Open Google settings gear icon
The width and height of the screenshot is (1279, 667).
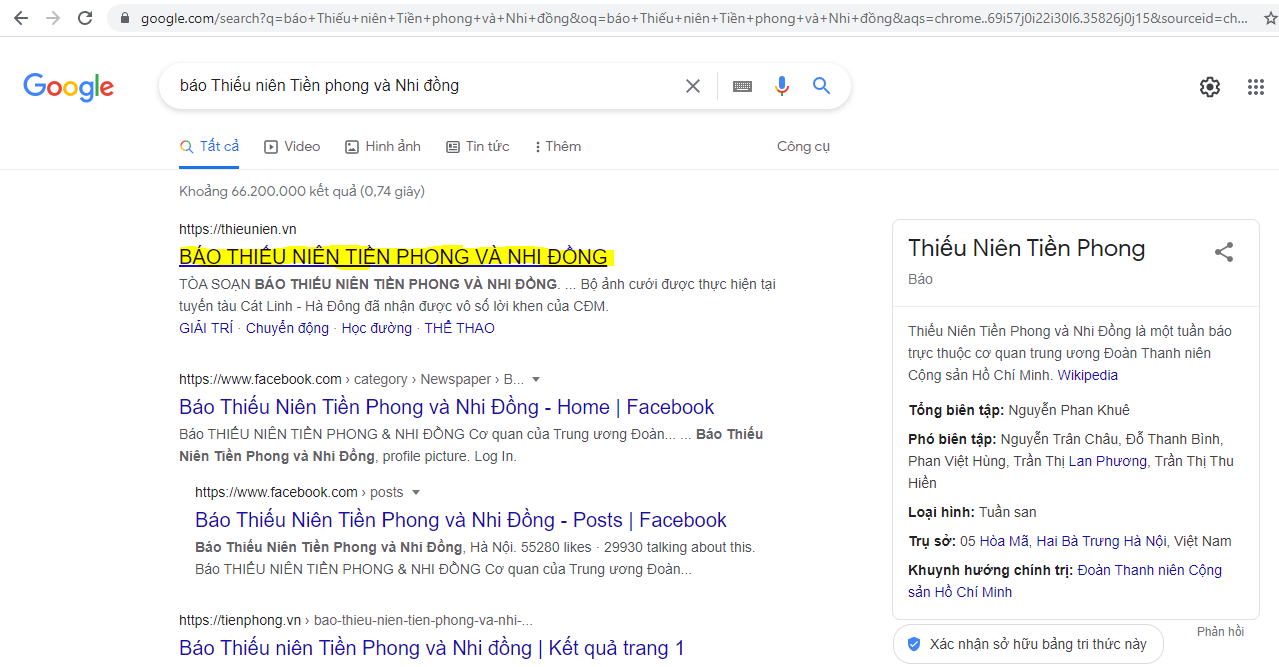pos(1210,87)
